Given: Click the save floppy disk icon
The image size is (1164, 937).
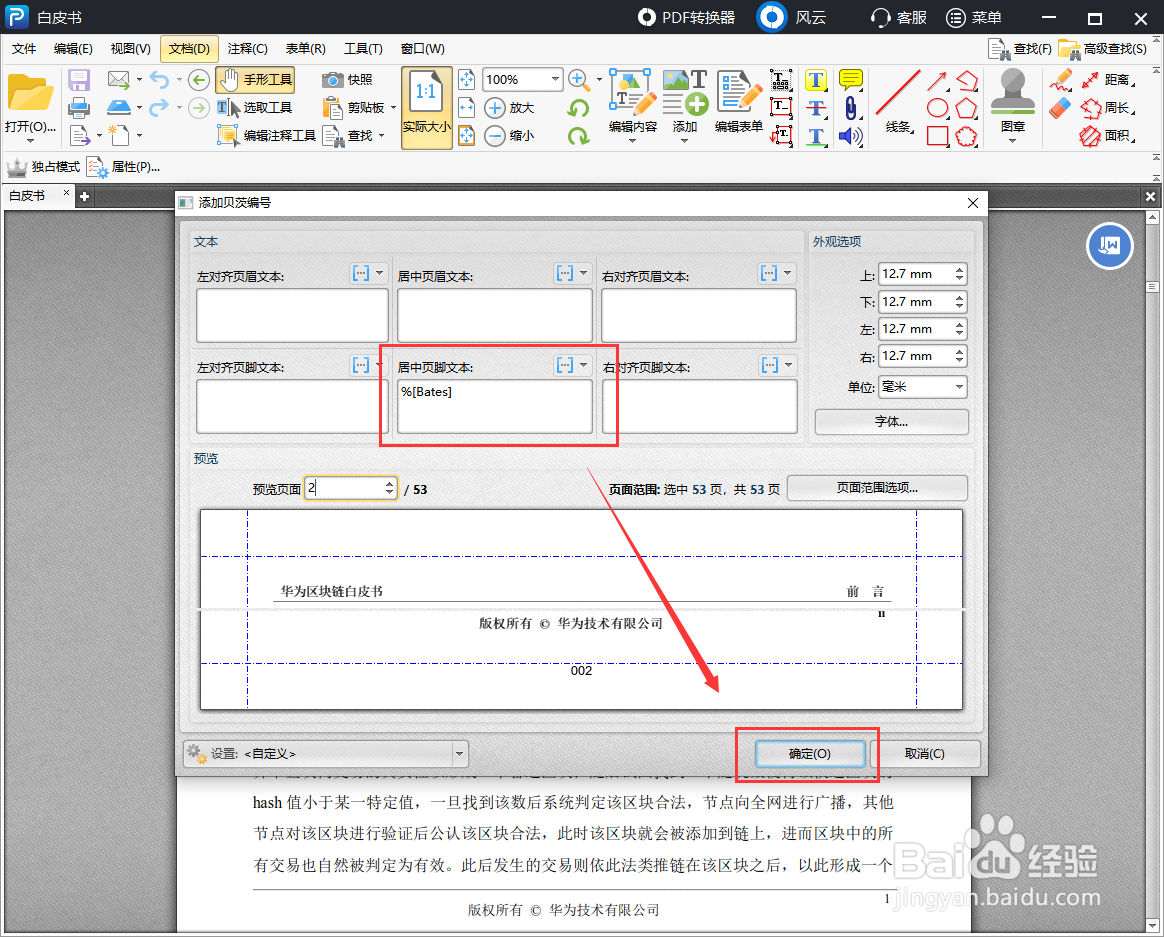Looking at the screenshot, I should coord(79,79).
